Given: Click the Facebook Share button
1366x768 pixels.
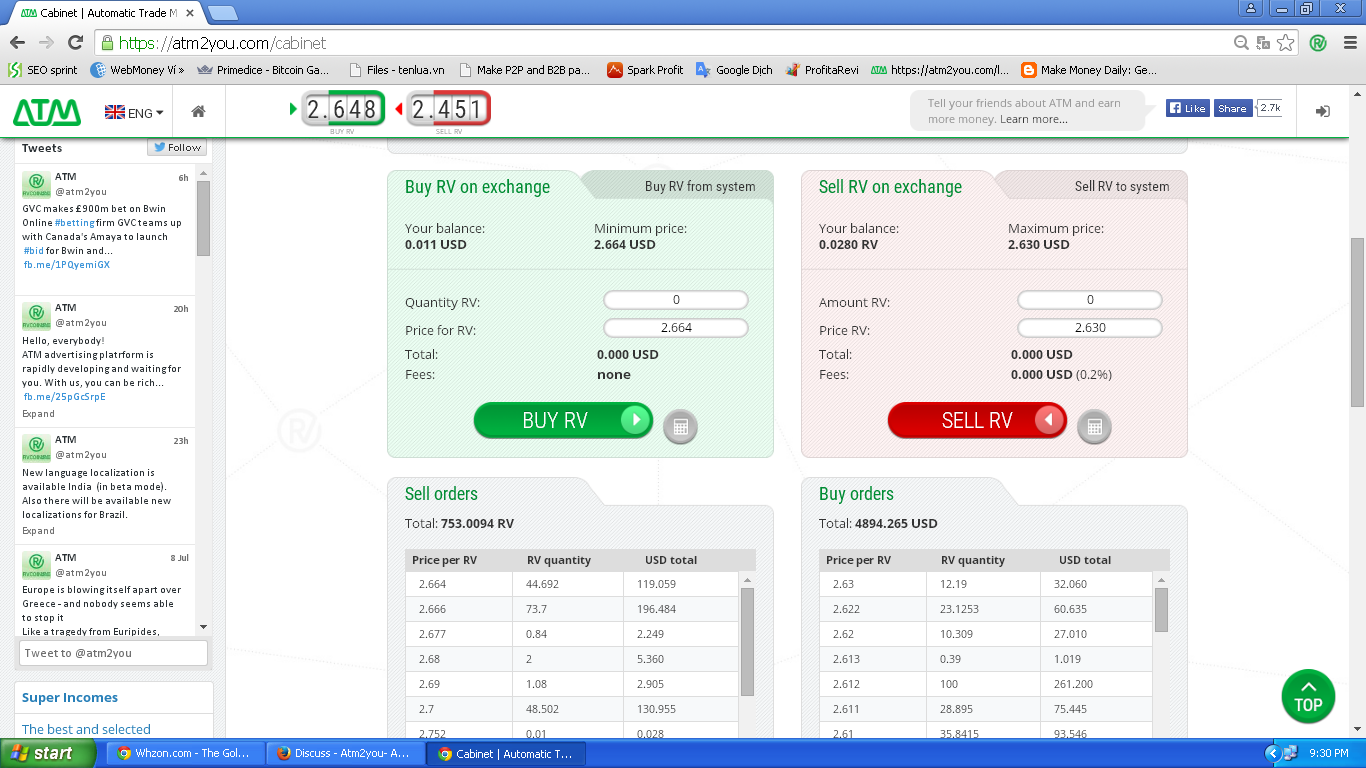Looking at the screenshot, I should tap(1232, 108).
